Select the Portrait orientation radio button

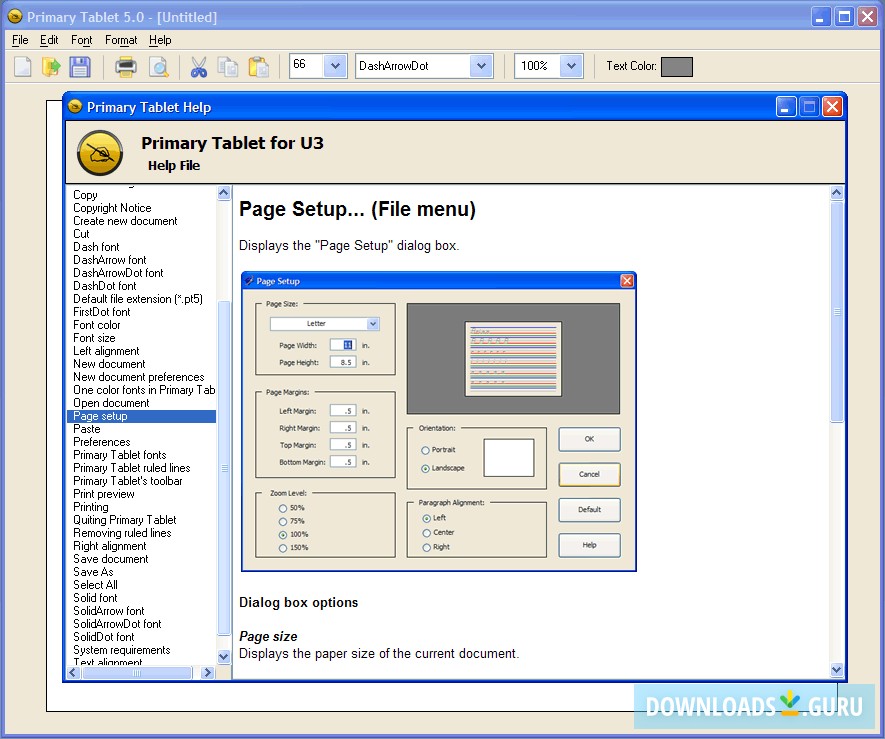click(426, 451)
